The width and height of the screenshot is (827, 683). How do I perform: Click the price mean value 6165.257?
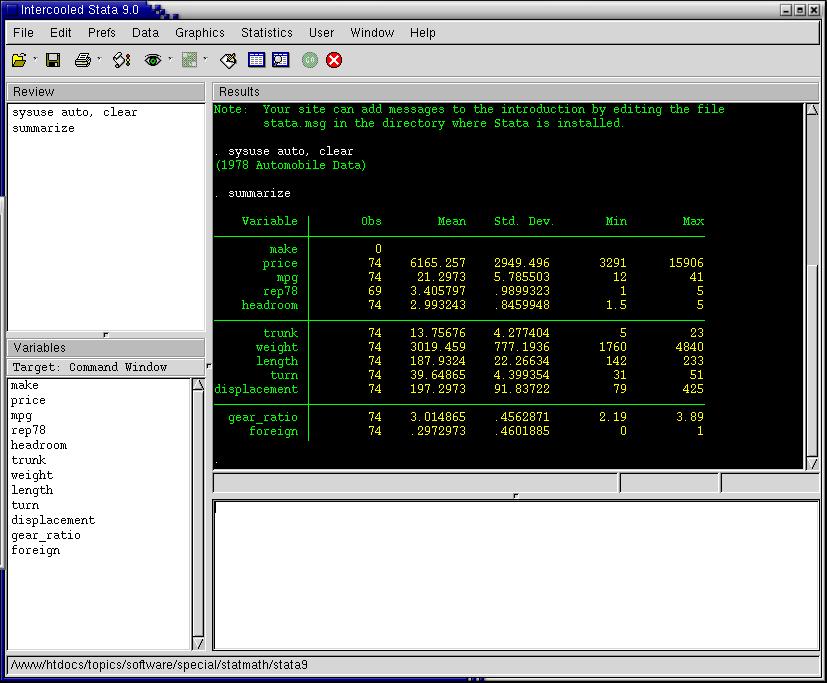click(x=438, y=263)
